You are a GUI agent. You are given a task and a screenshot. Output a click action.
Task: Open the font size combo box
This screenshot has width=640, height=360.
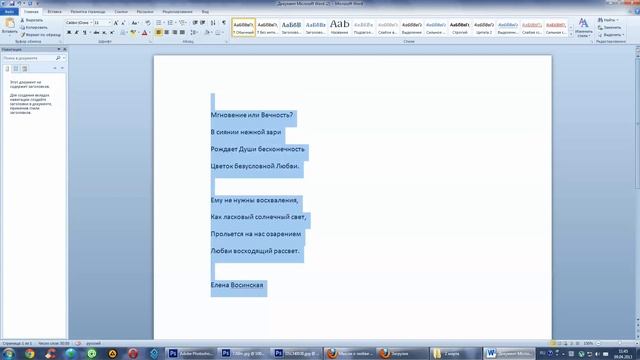click(102, 23)
